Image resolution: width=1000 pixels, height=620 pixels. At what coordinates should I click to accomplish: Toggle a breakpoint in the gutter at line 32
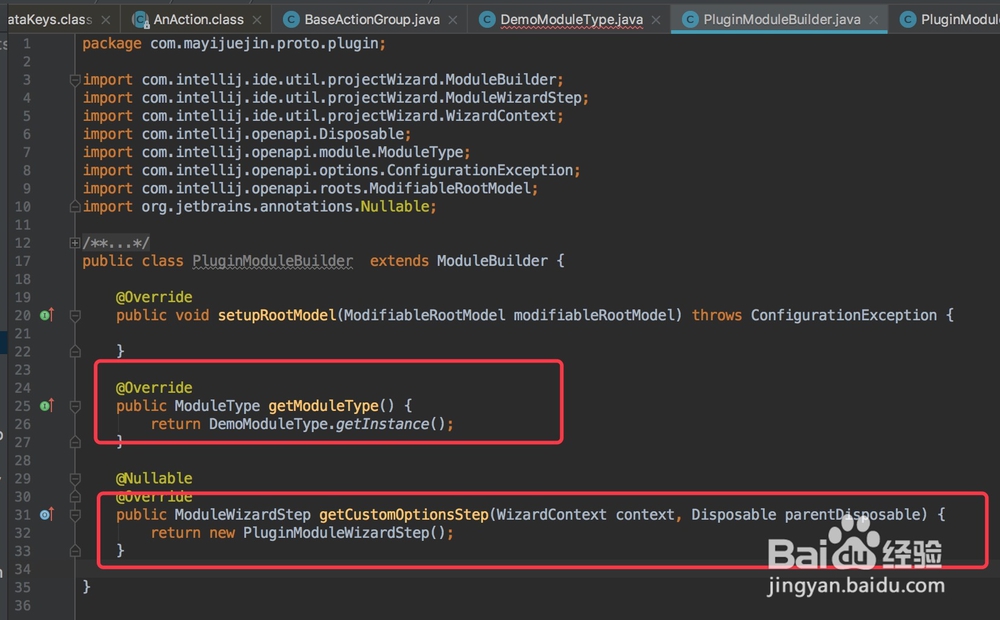tap(62, 532)
